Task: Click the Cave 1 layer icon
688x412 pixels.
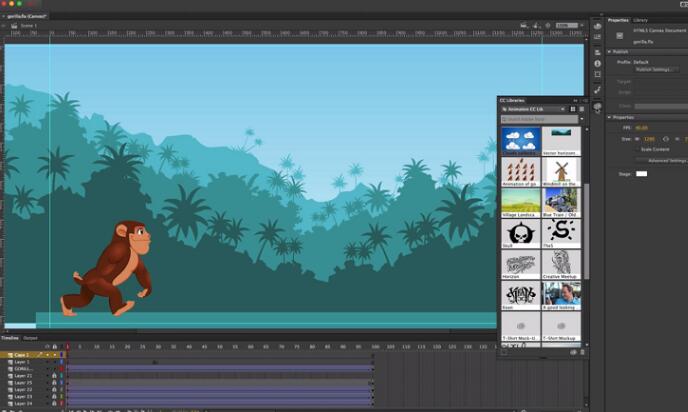Action: [x=10, y=355]
